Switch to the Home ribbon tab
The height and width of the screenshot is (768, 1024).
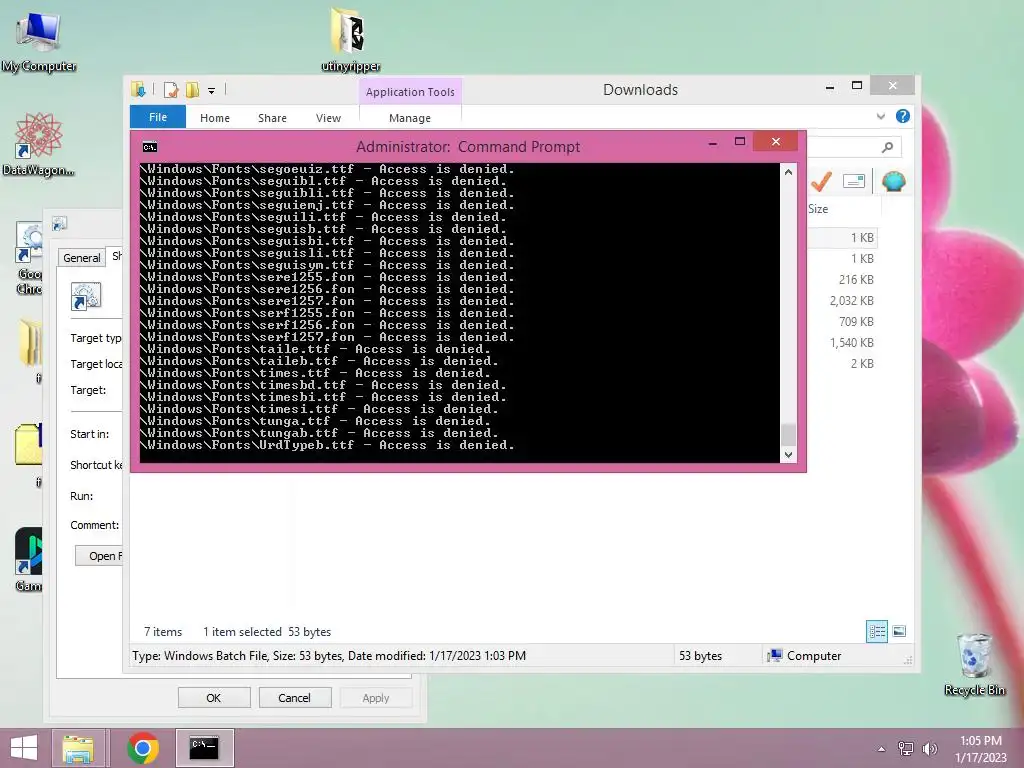point(215,118)
